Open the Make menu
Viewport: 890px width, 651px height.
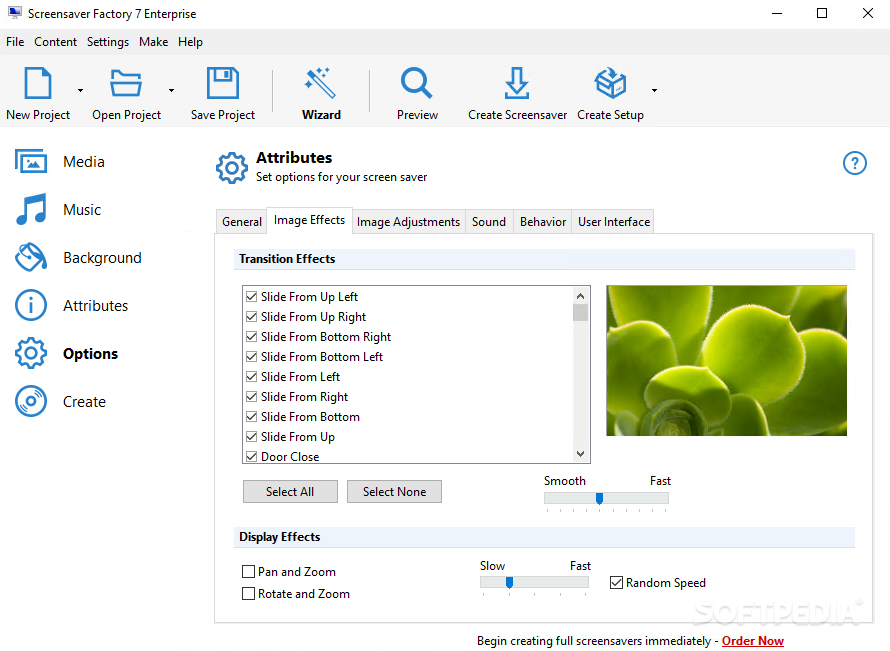[153, 42]
